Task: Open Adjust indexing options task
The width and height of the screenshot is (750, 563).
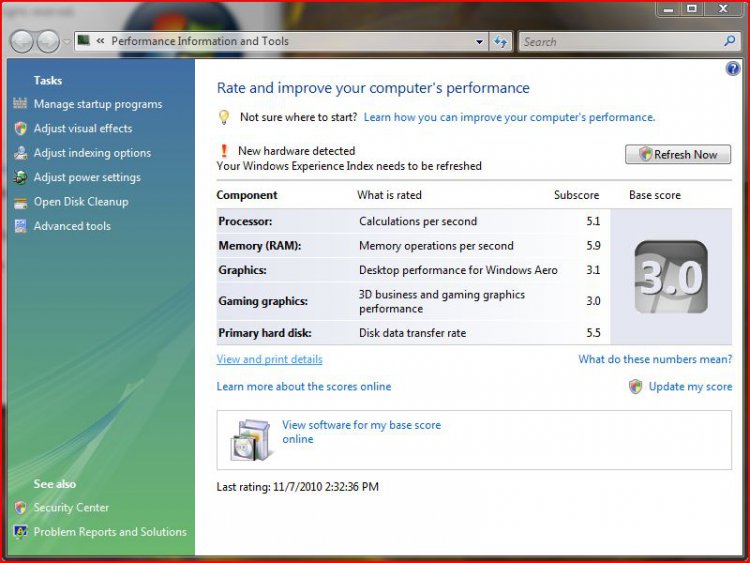Action: pos(92,153)
